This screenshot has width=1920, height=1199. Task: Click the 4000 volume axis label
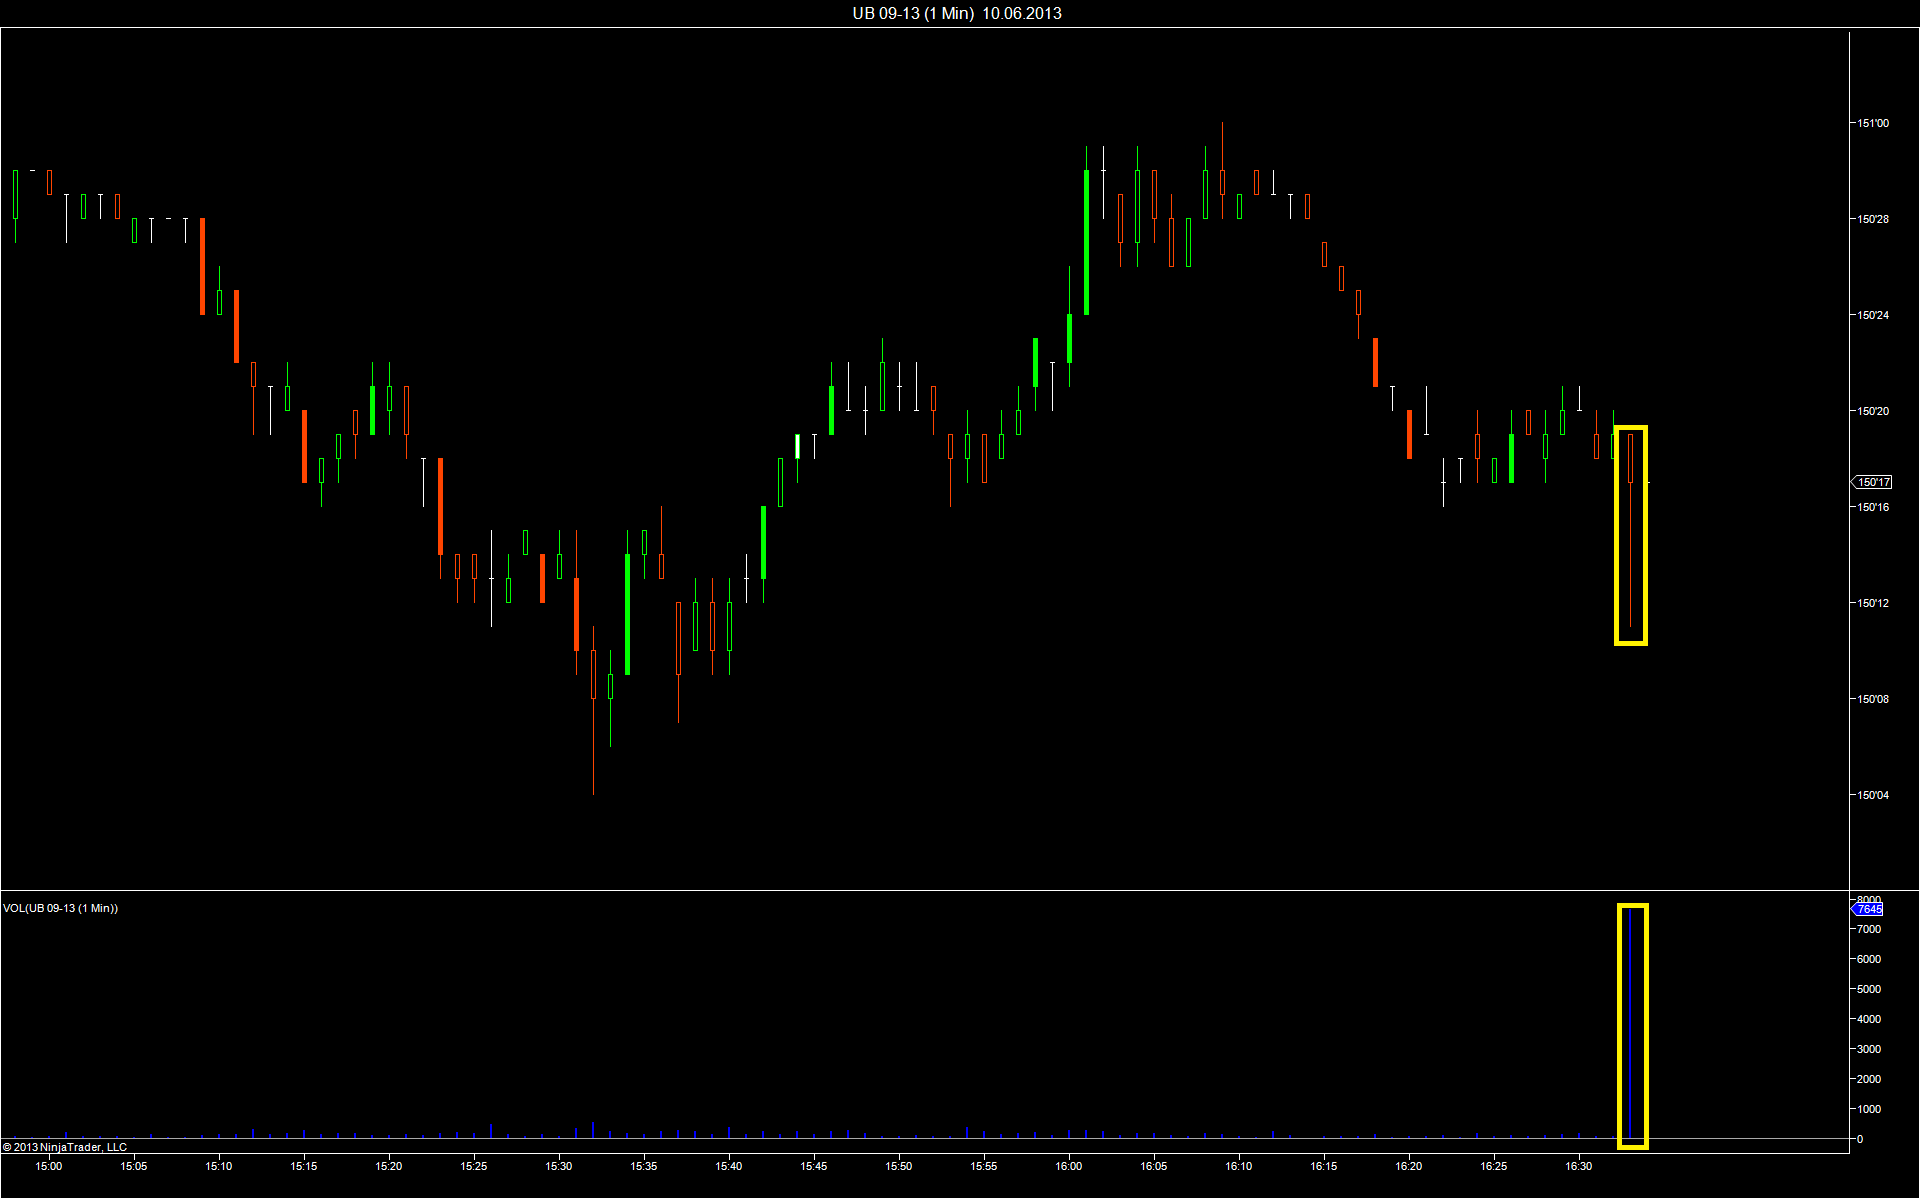click(1869, 1019)
